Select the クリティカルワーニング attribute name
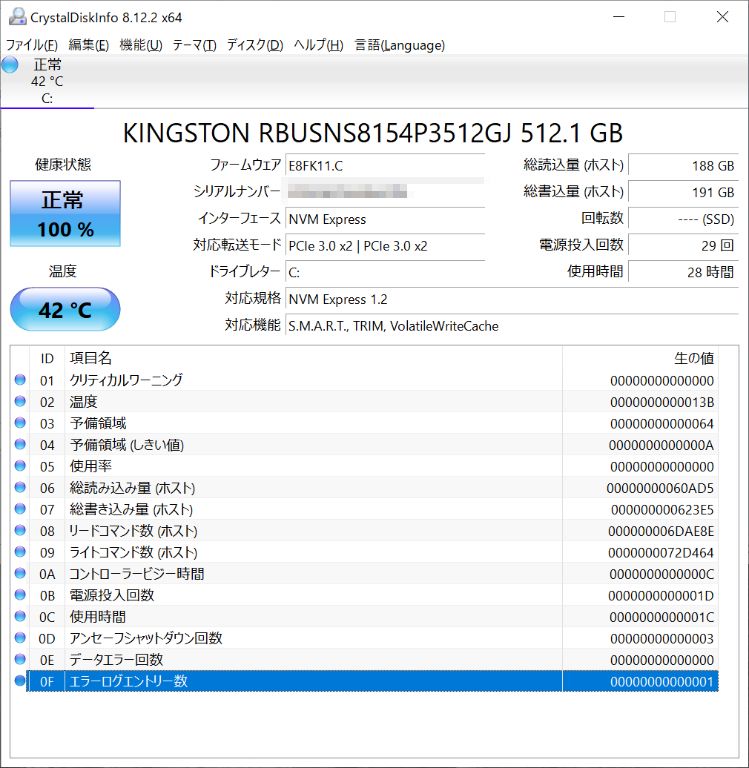The image size is (749, 768). 126,380
